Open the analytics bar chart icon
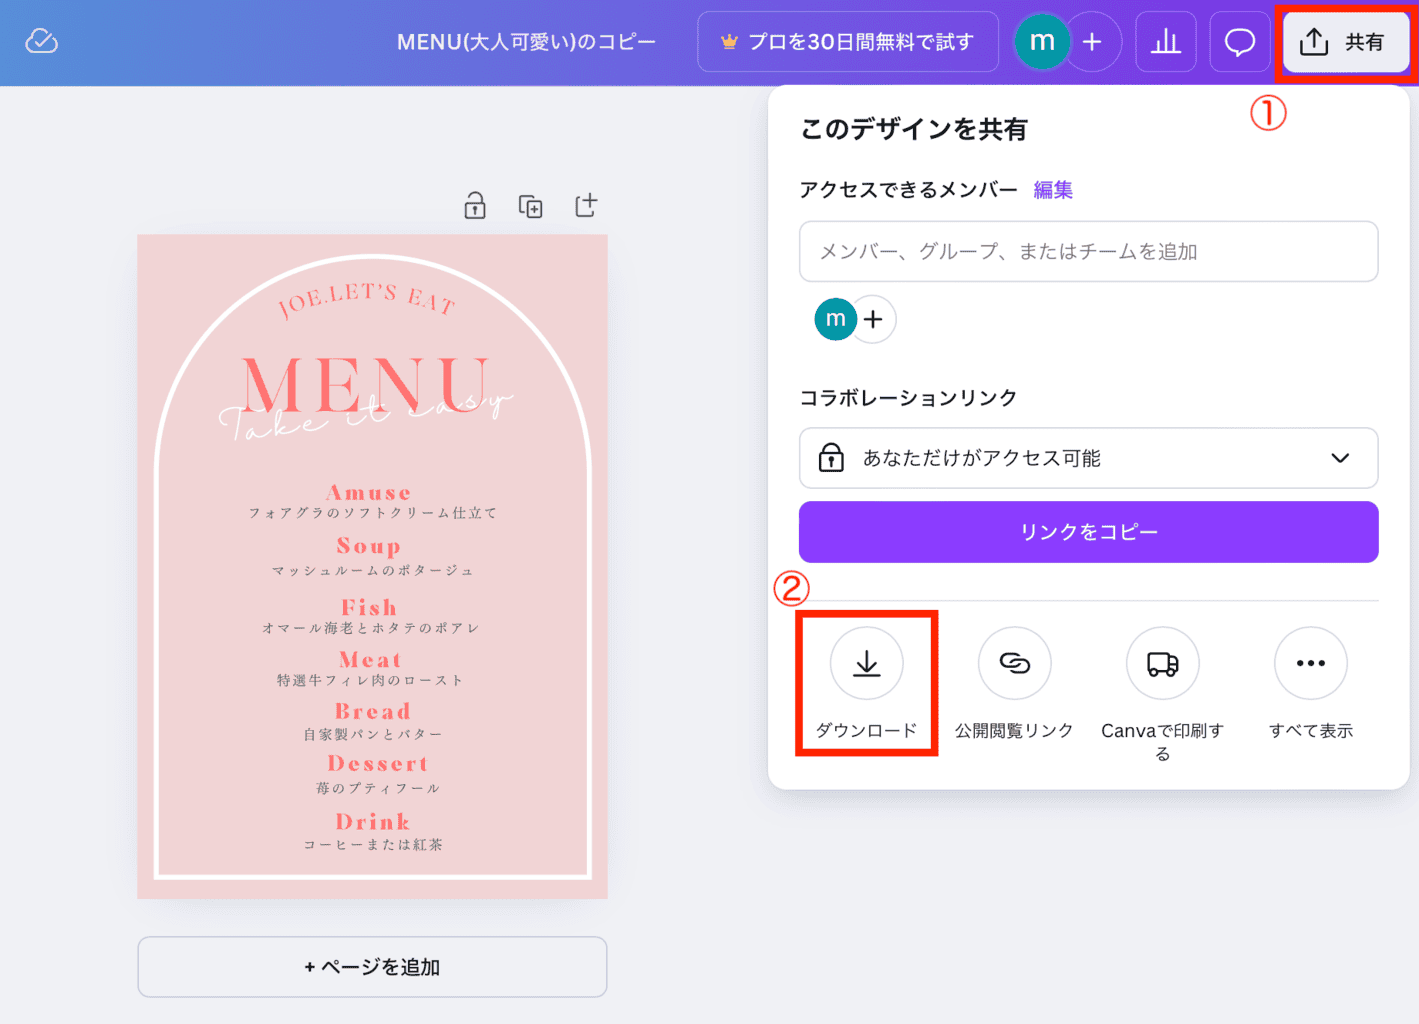1419x1024 pixels. [x=1165, y=42]
